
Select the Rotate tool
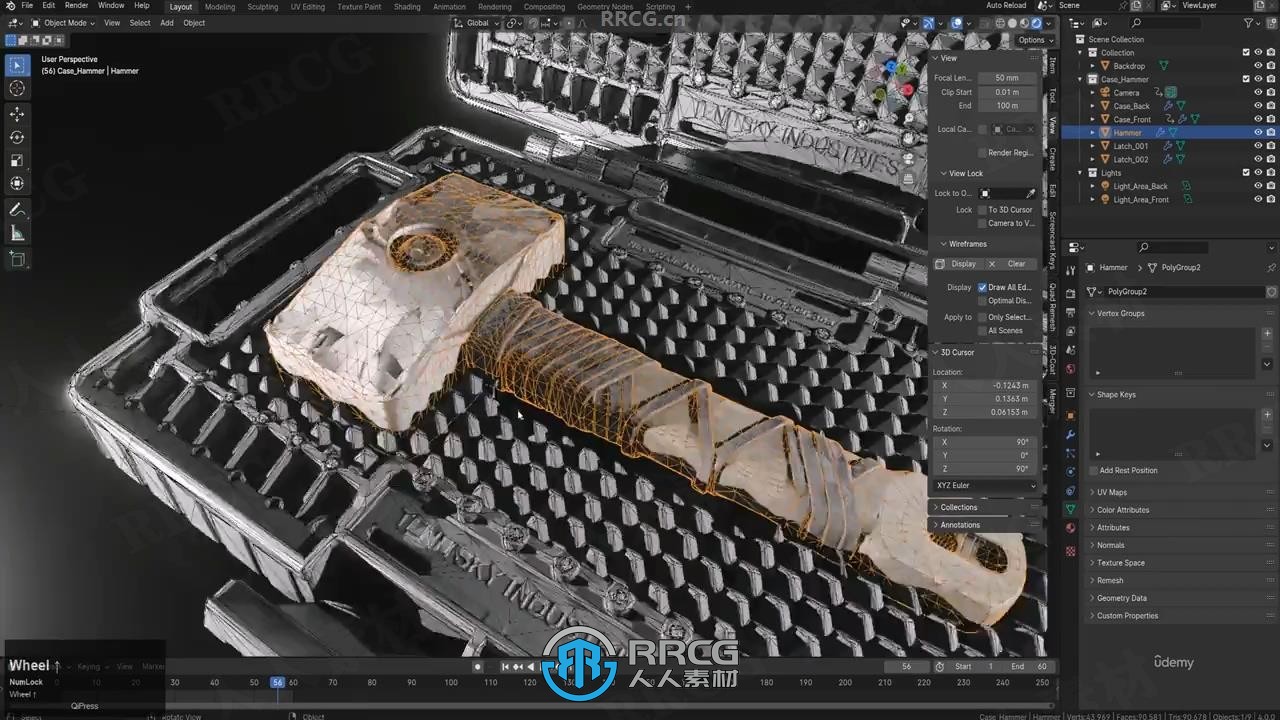[x=17, y=137]
